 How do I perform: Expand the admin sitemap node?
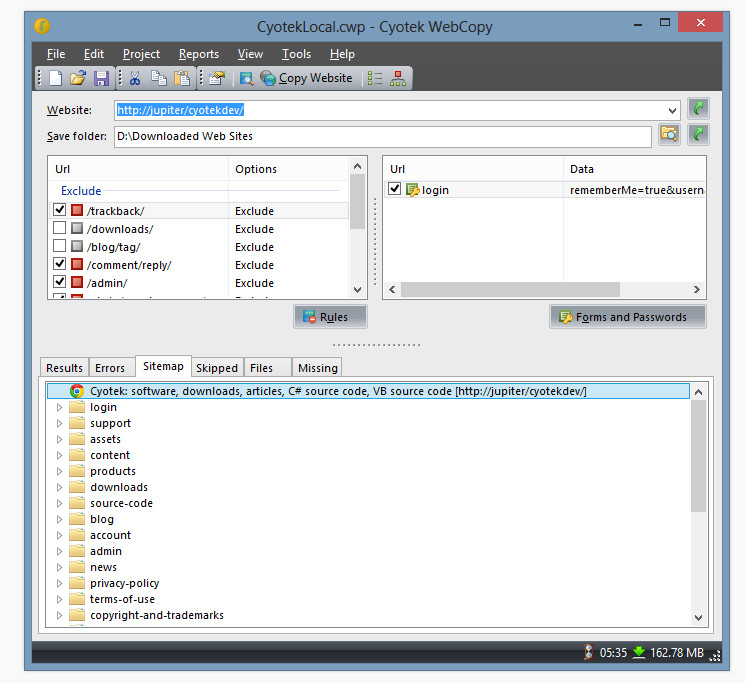59,551
